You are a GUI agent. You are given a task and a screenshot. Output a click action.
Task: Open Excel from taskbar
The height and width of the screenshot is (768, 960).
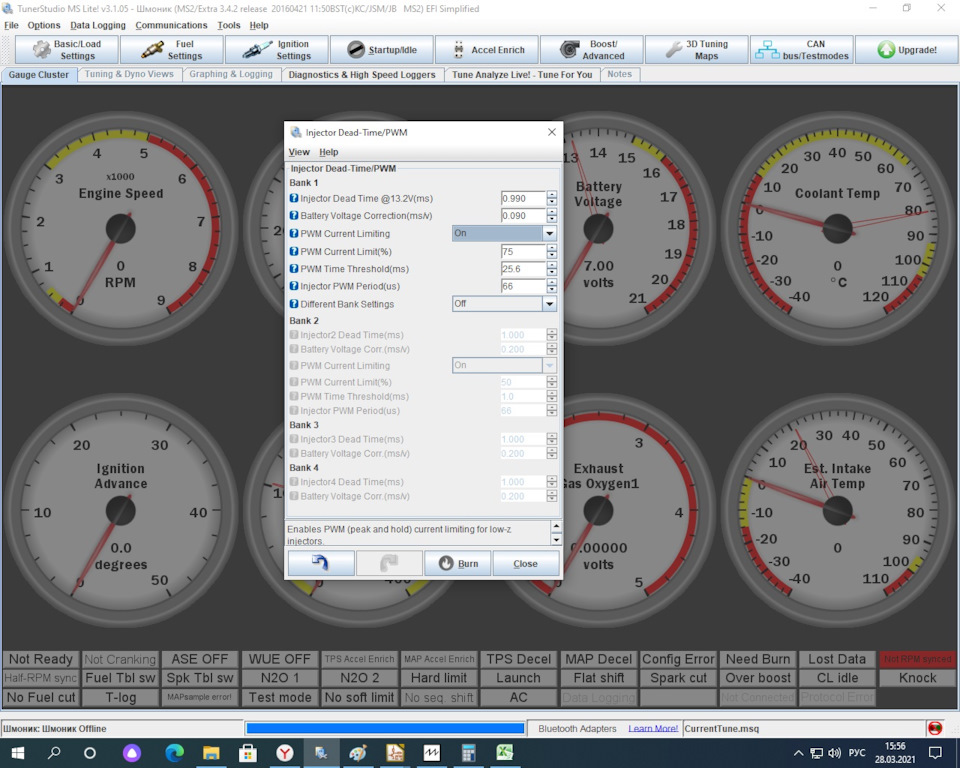click(x=505, y=753)
